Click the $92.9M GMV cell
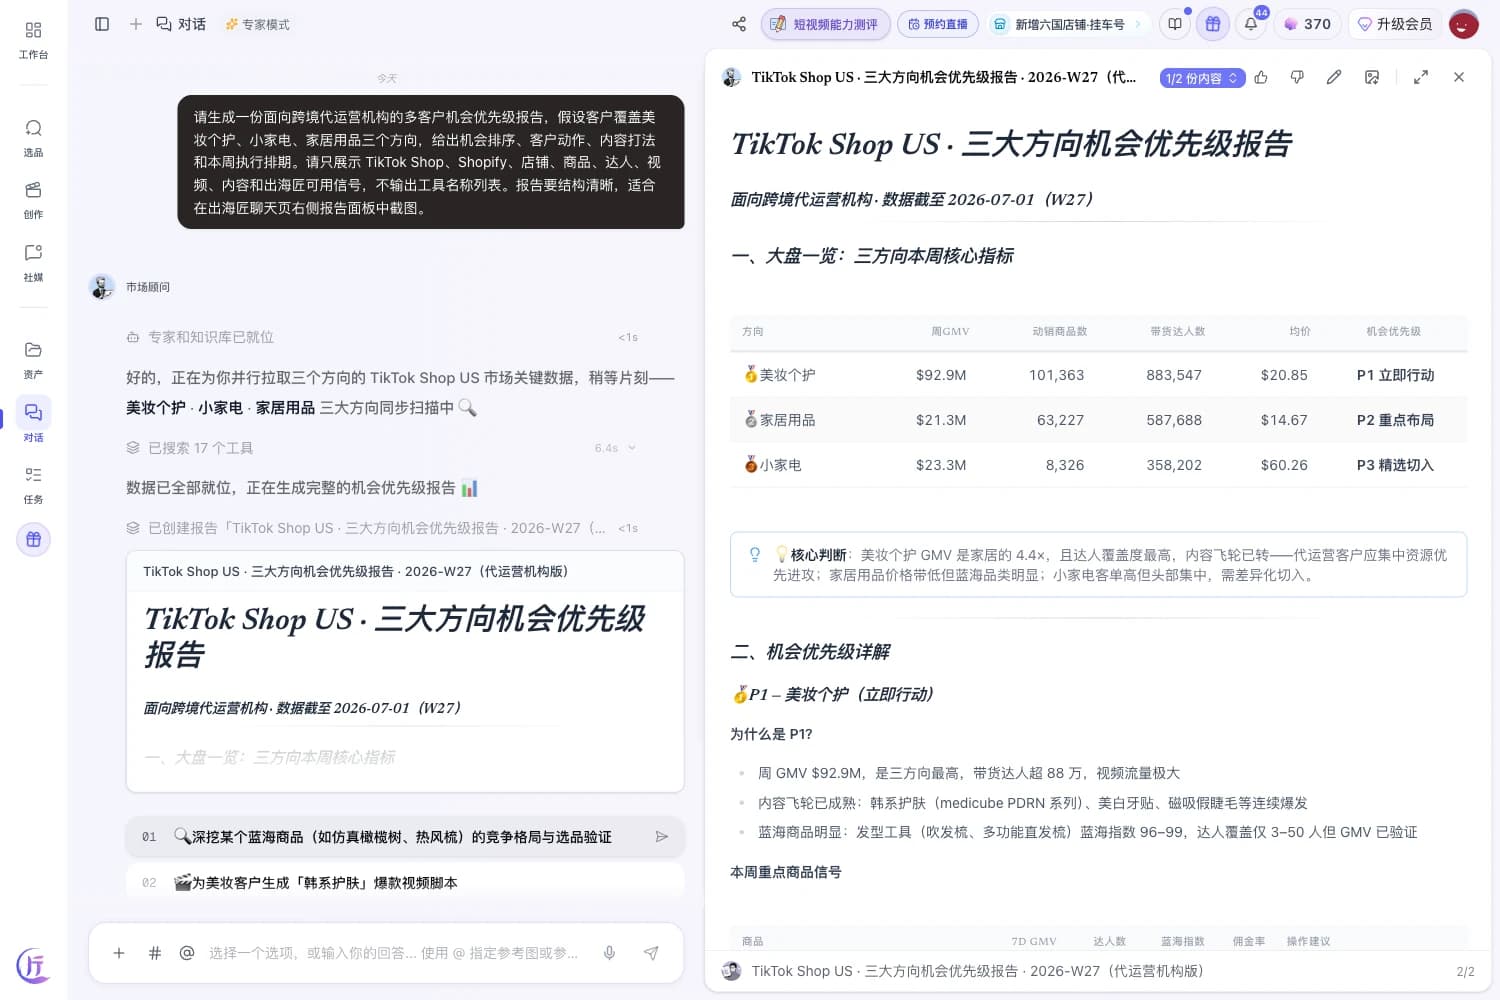Screen dimensions: 1500x1000 [941, 375]
